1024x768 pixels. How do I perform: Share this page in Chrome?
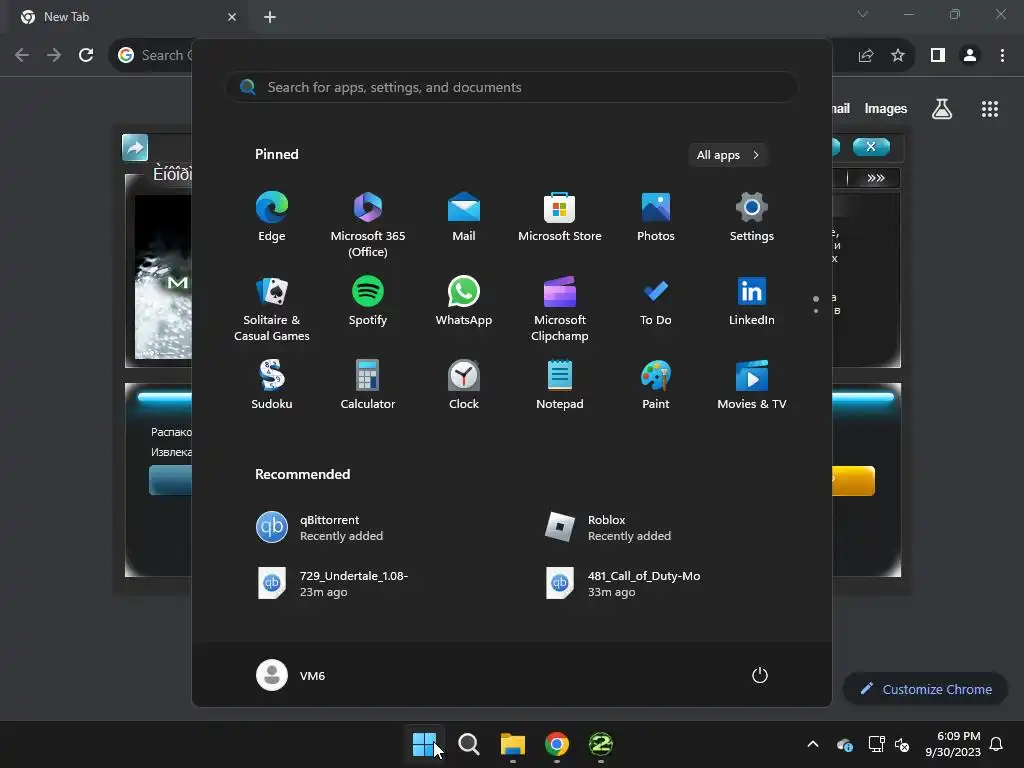click(x=866, y=56)
